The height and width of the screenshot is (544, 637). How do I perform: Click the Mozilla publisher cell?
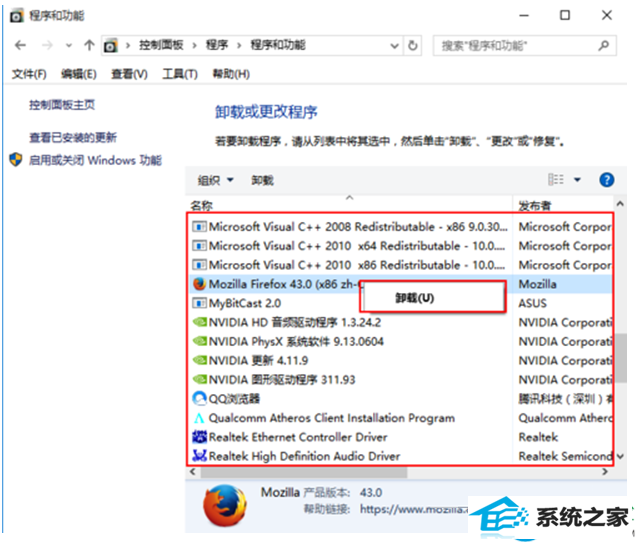(537, 284)
